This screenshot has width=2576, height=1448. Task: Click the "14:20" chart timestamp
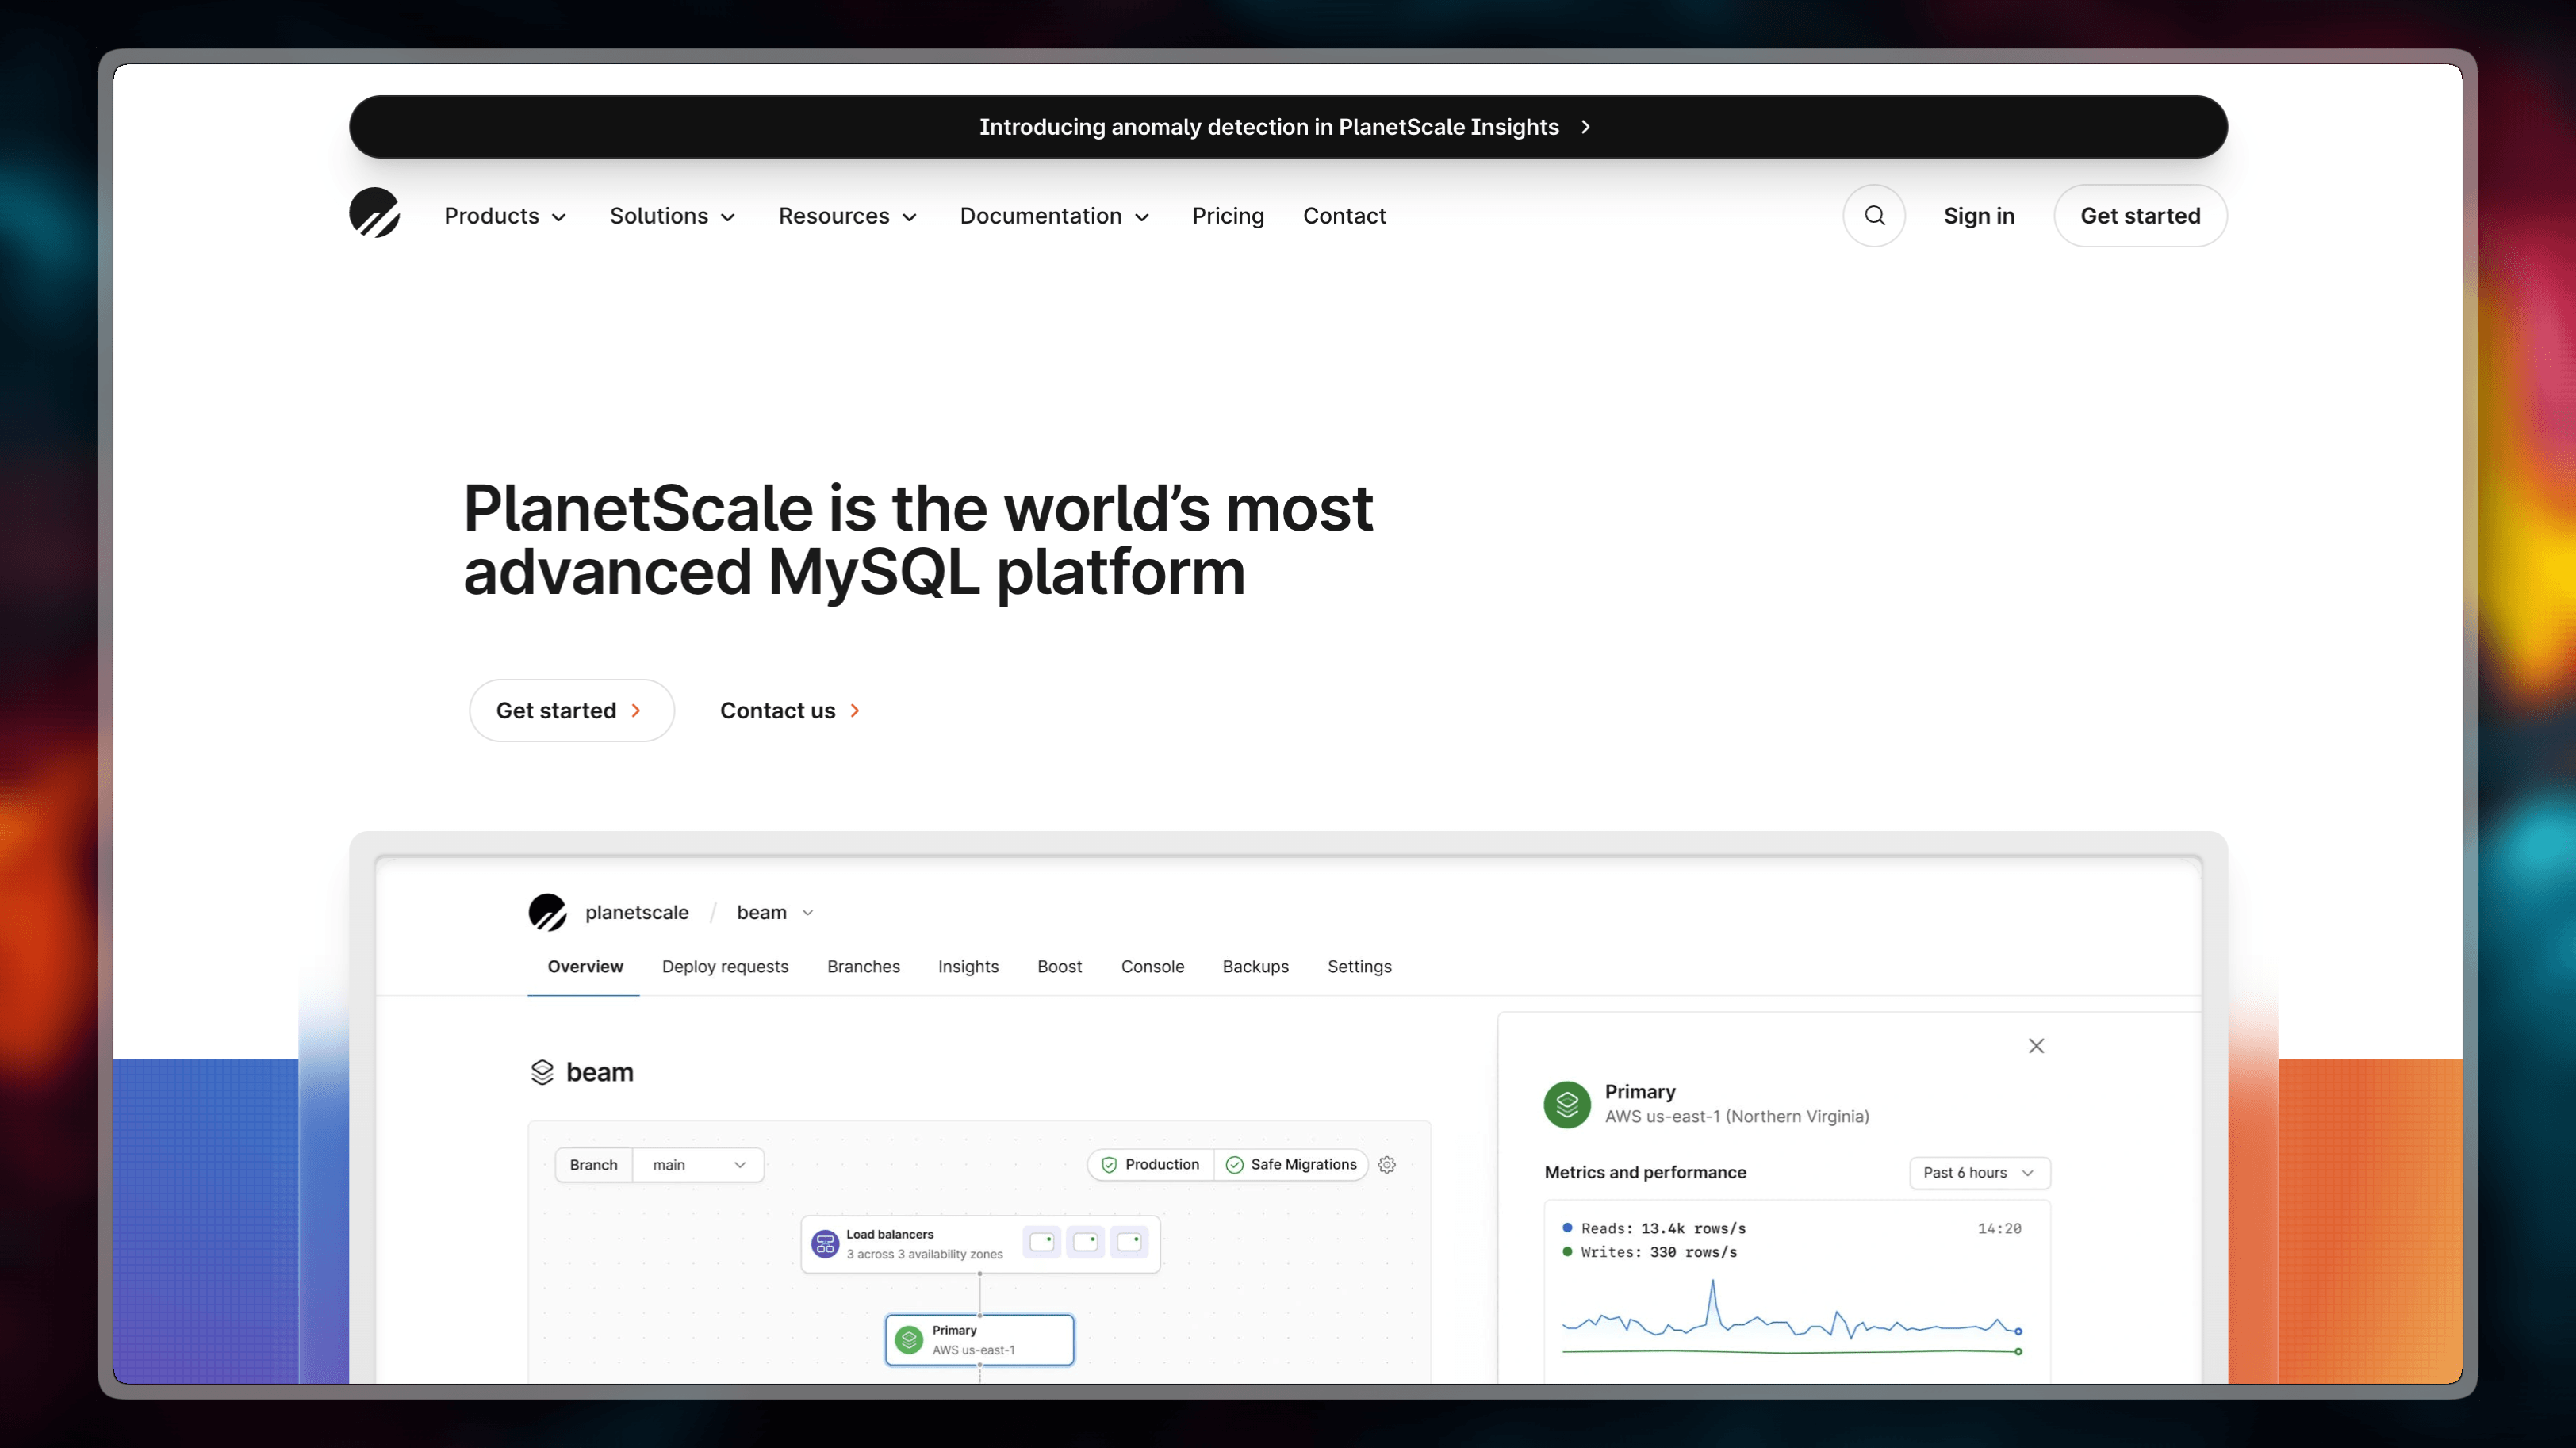1999,1228
